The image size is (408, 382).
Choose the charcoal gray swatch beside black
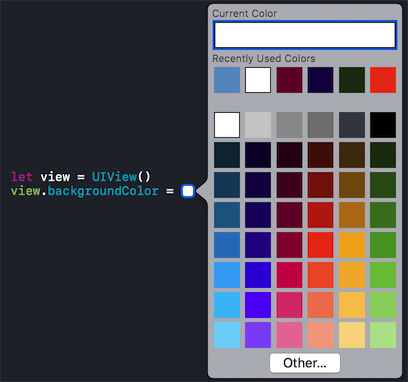(x=352, y=125)
